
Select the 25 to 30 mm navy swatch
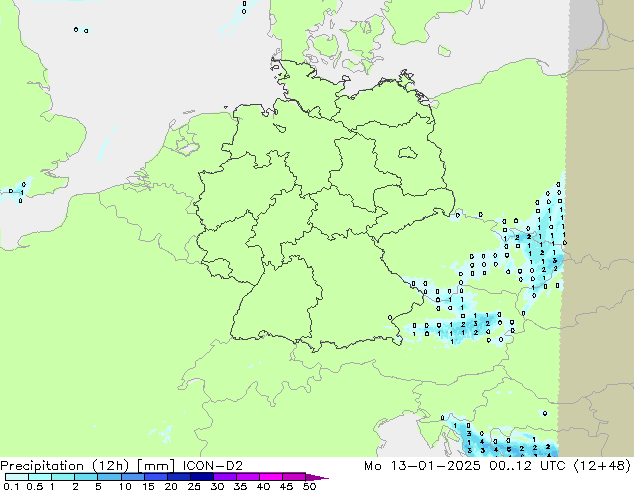pyautogui.click(x=202, y=477)
